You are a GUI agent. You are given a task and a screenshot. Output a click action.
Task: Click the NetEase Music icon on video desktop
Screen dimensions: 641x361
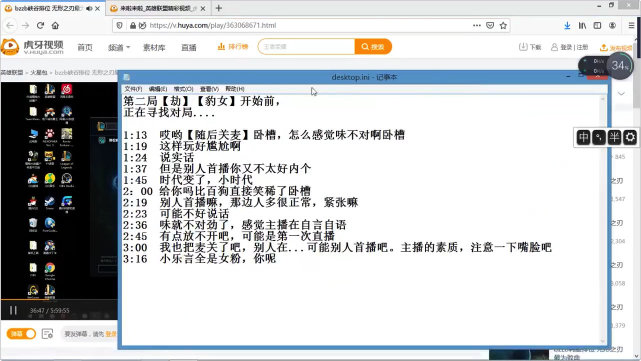click(x=67, y=89)
